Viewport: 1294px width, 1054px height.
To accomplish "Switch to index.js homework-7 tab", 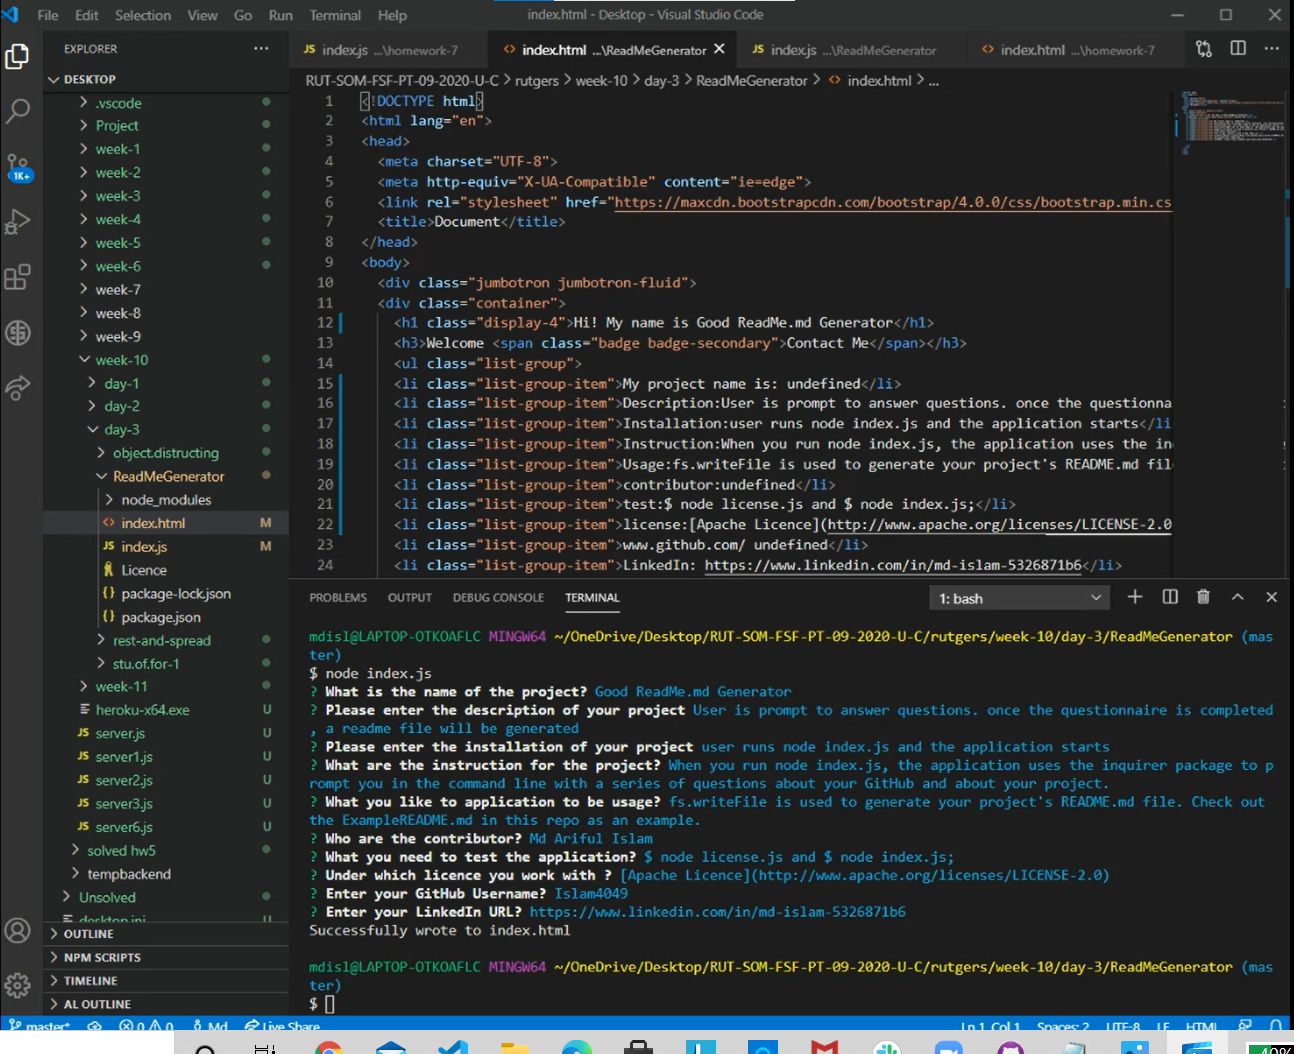I will tap(380, 49).
